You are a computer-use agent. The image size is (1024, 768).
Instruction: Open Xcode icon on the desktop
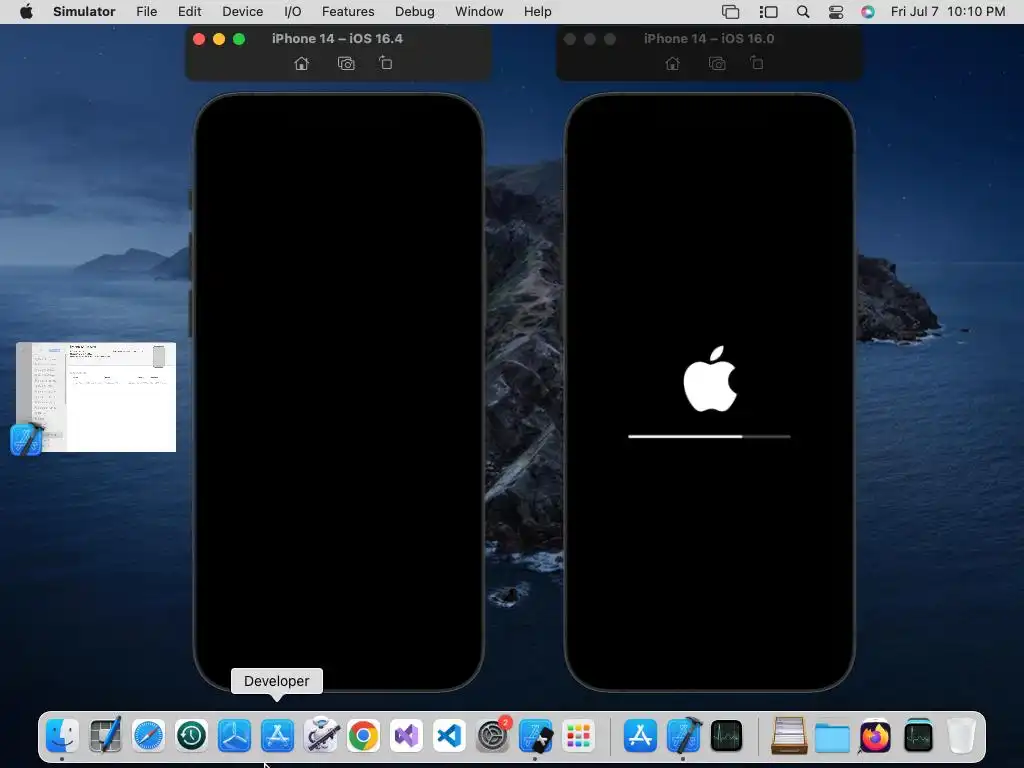[27, 439]
